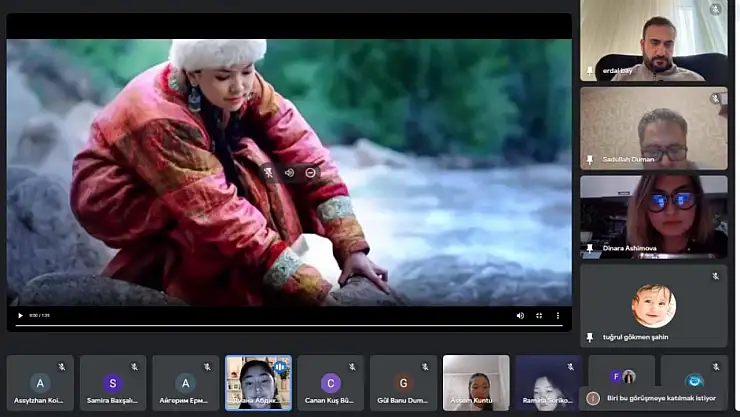740x417 pixels.
Task: Click the muted mic icon on erdal bay's tile
Action: 715,10
